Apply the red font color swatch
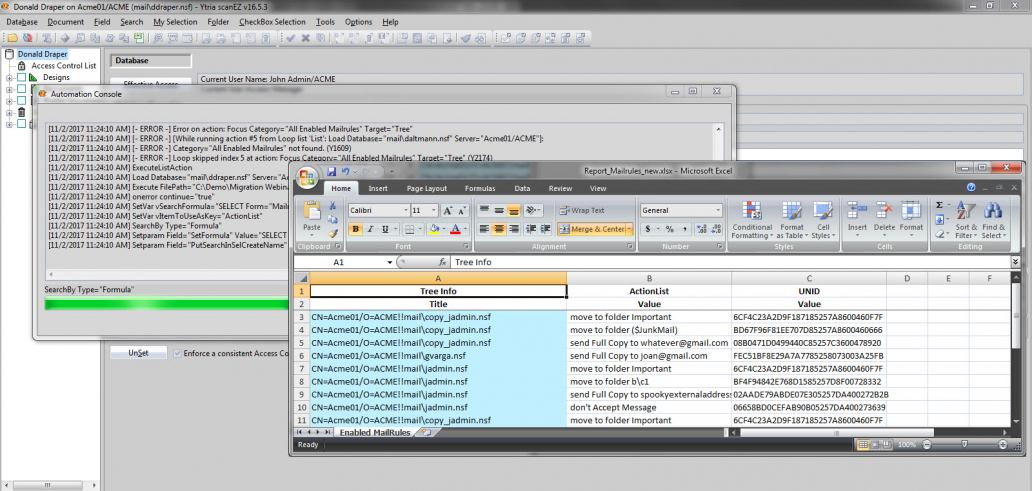This screenshot has width=1032, height=491. (454, 229)
